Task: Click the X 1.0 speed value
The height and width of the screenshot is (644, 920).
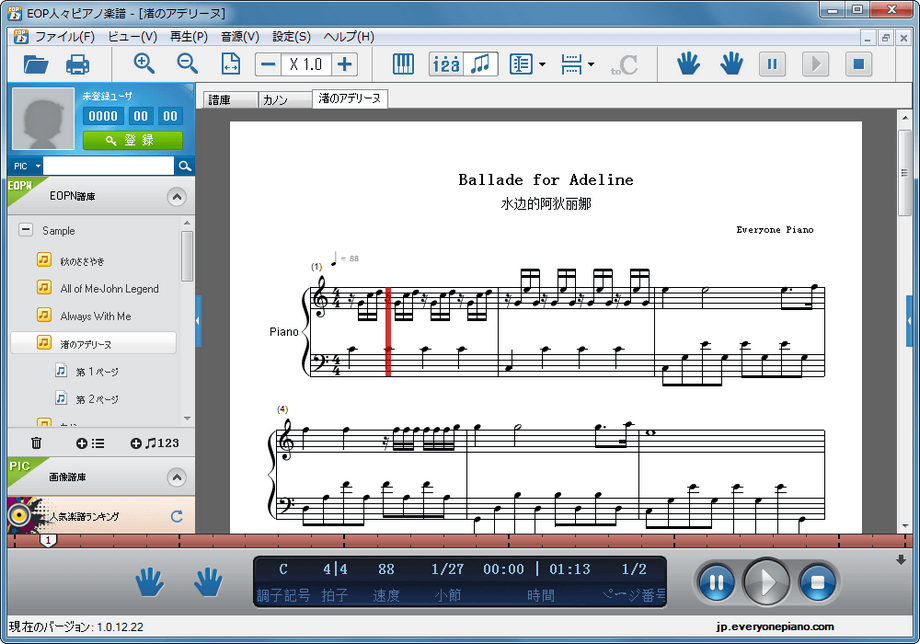Action: pos(306,64)
